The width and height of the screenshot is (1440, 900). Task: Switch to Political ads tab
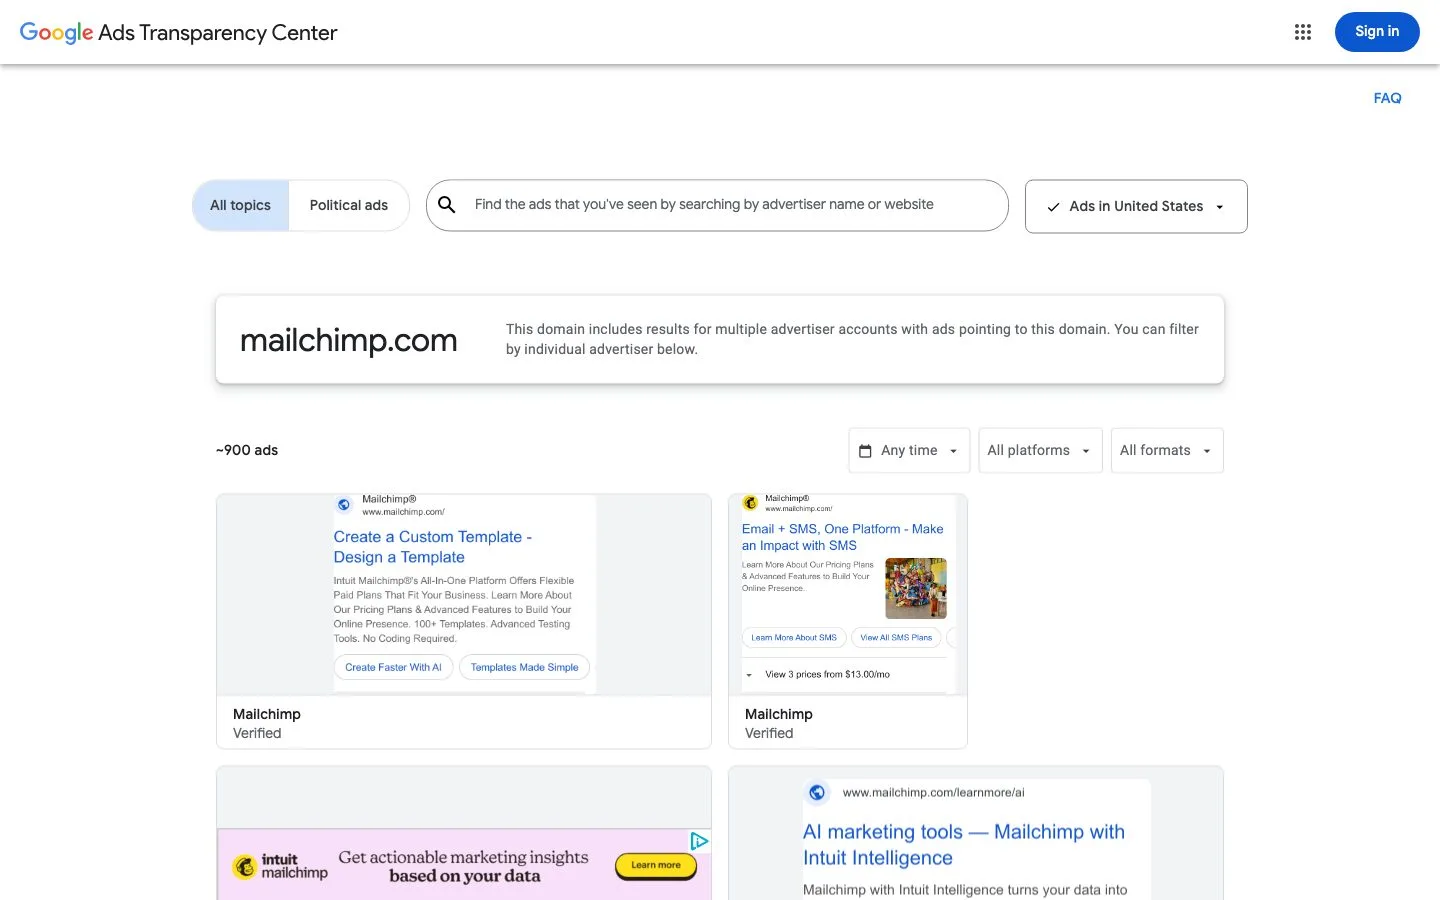coord(349,205)
